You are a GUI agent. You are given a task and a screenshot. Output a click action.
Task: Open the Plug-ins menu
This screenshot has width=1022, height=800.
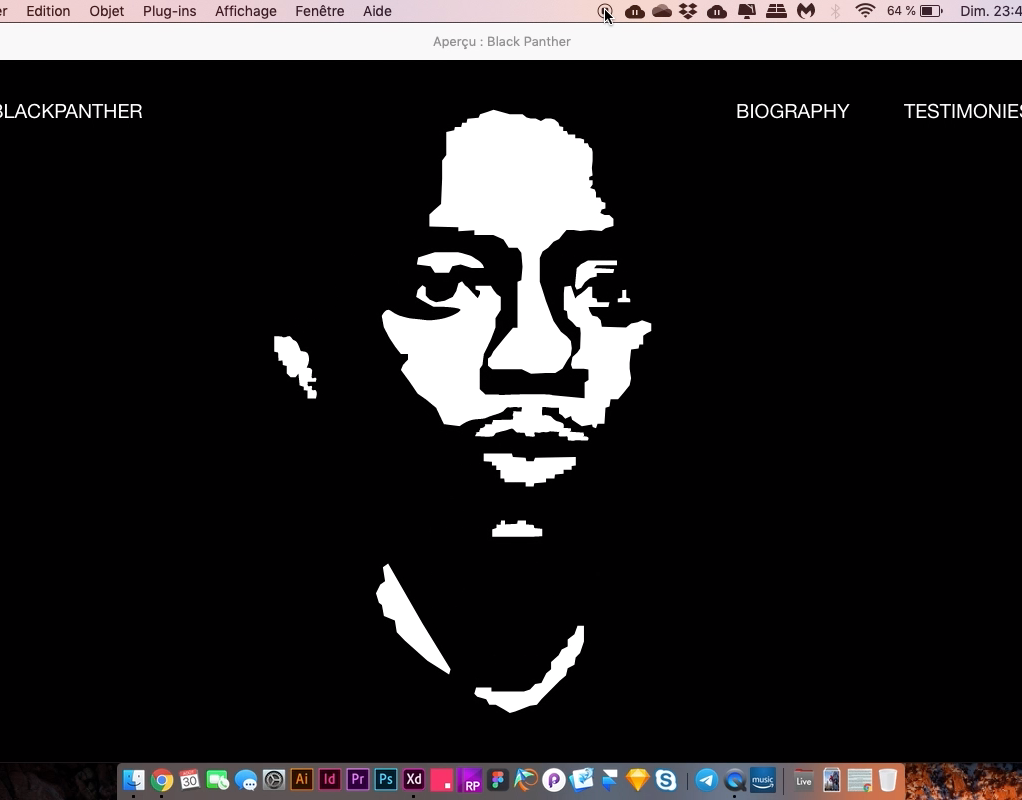169,11
